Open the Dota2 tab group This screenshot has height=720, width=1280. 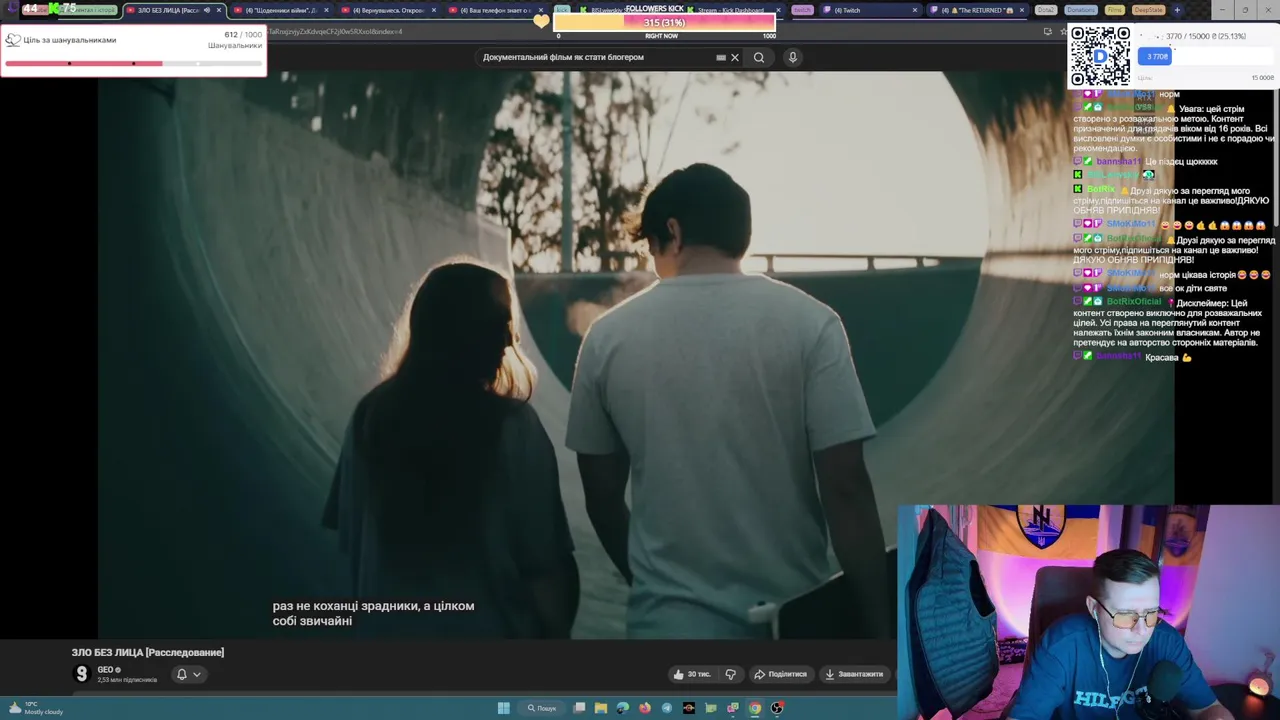(1046, 10)
